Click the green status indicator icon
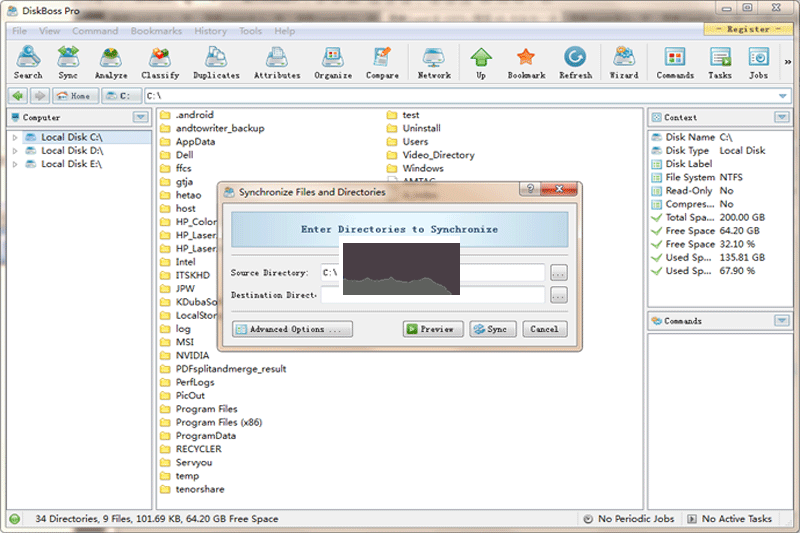The height and width of the screenshot is (533, 800). point(14,519)
